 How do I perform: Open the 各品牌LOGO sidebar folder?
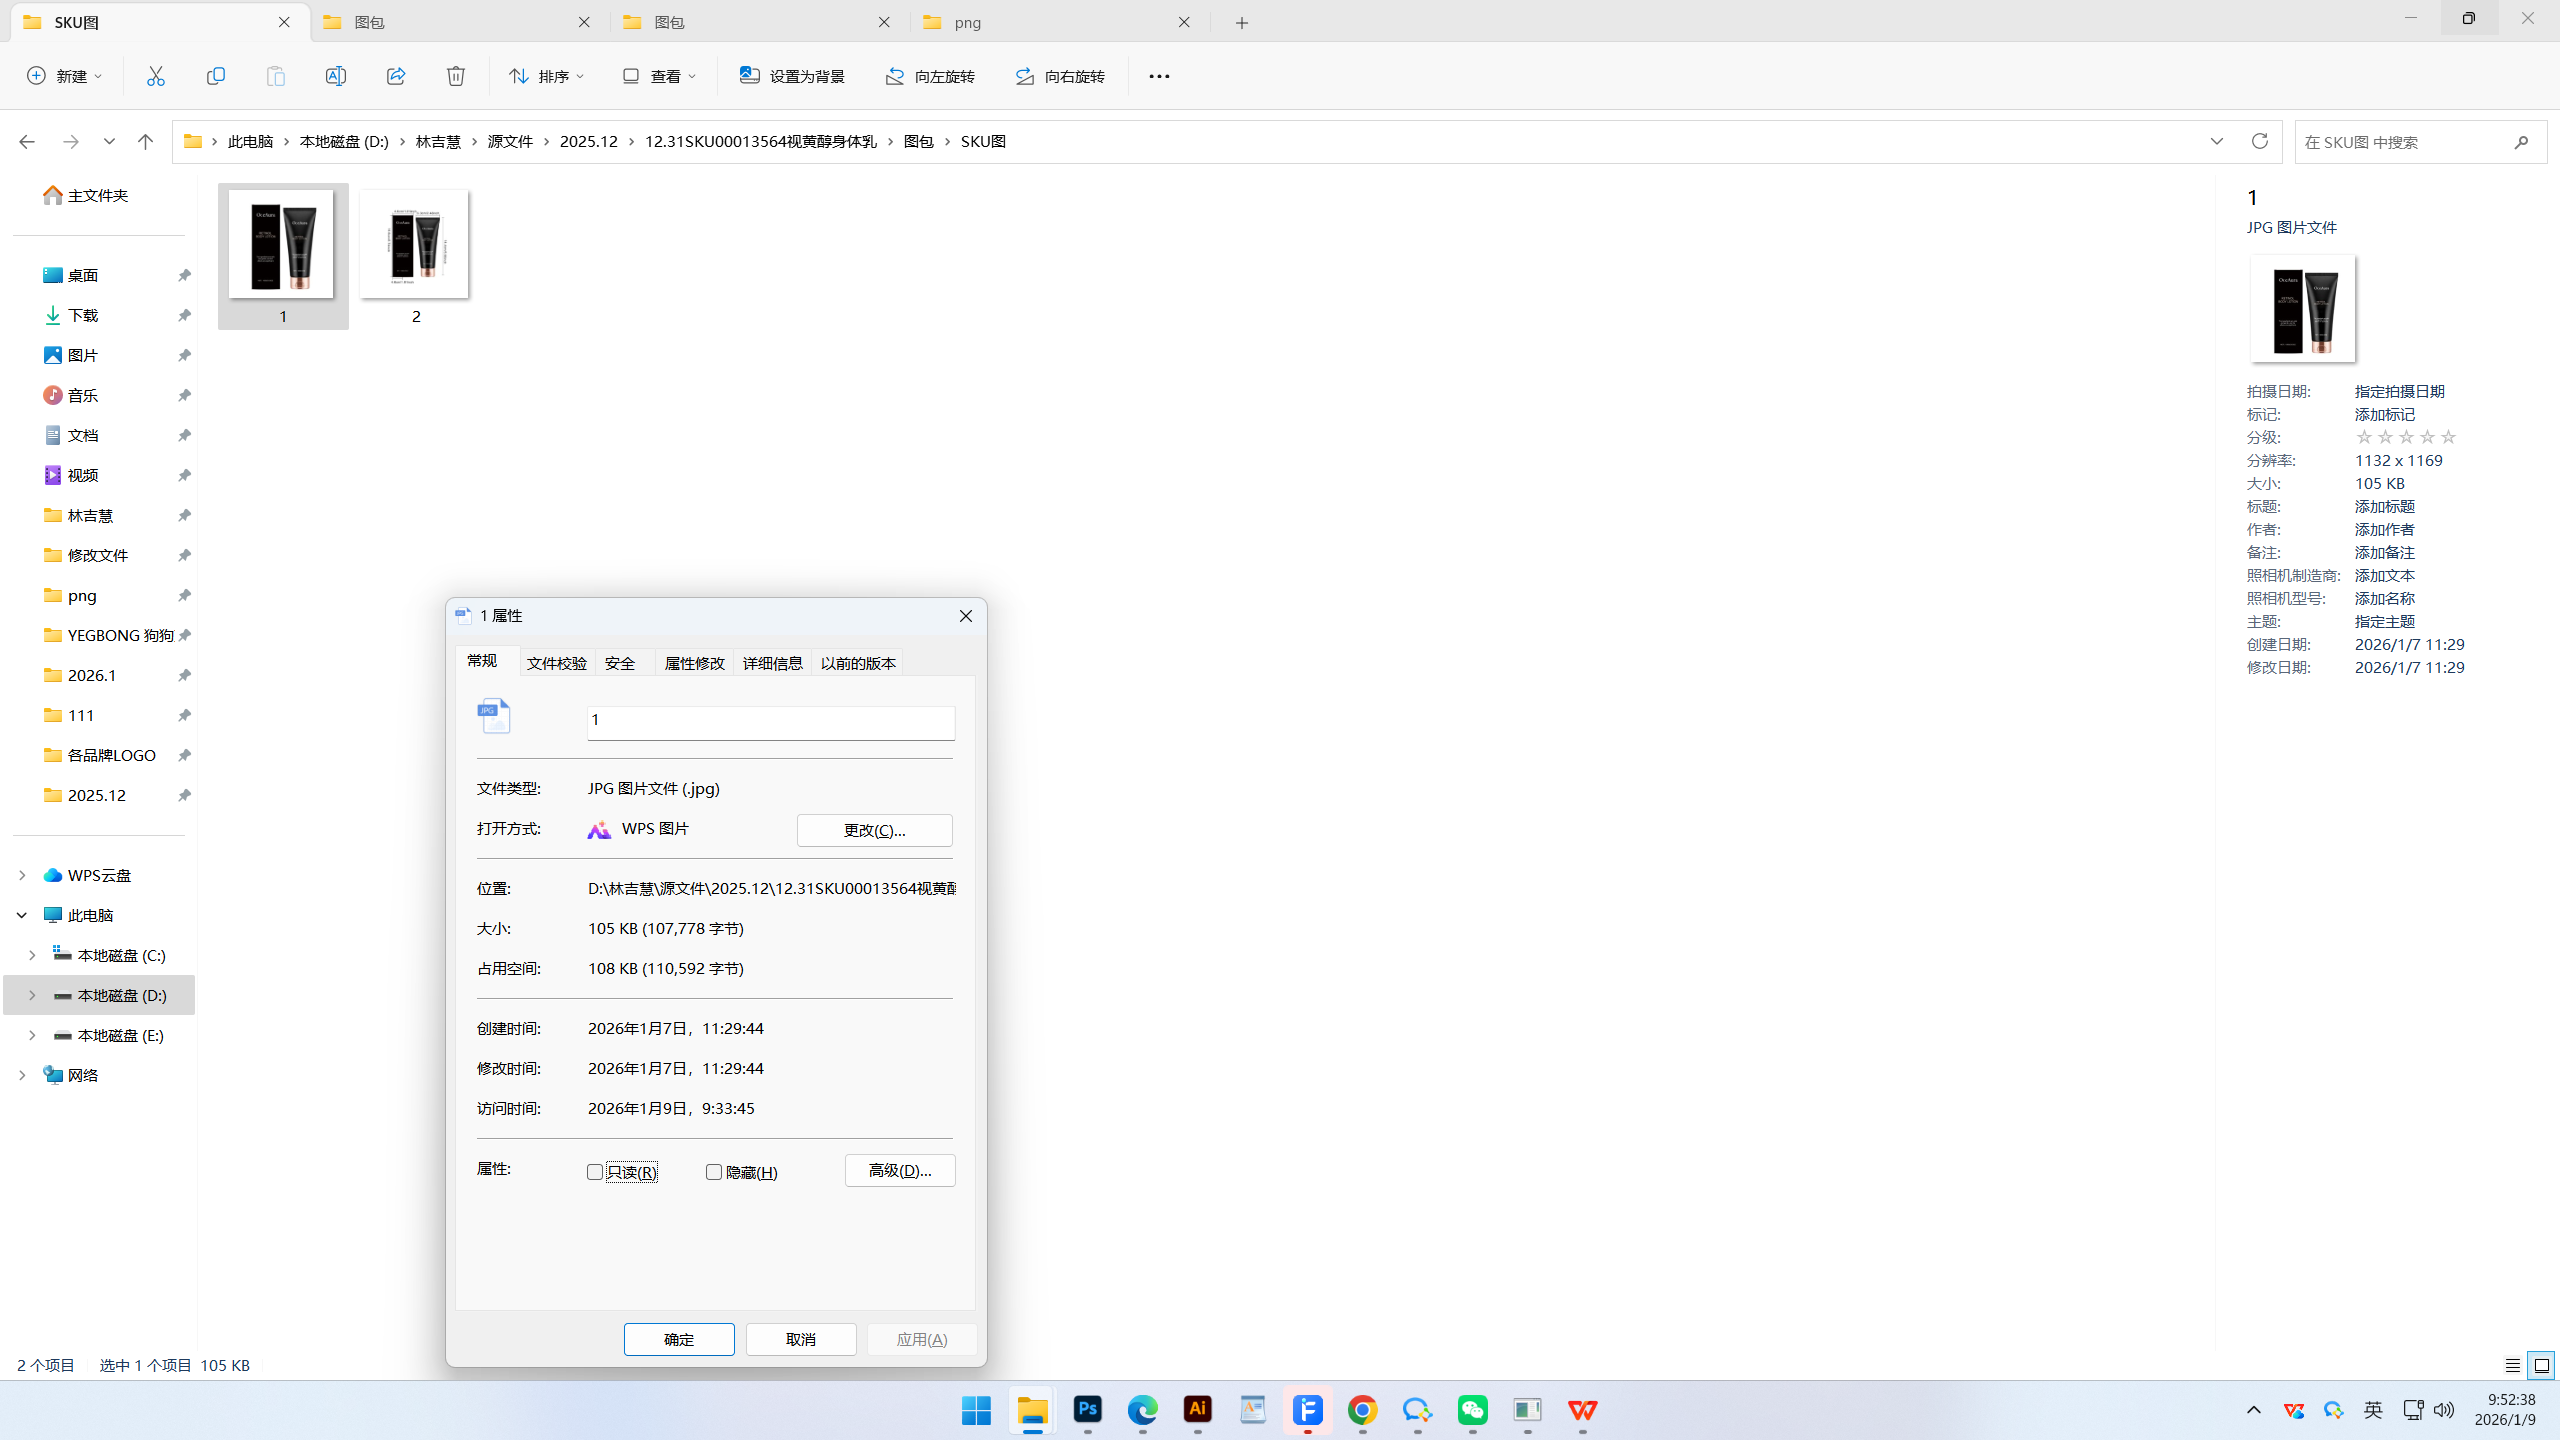pos(100,755)
